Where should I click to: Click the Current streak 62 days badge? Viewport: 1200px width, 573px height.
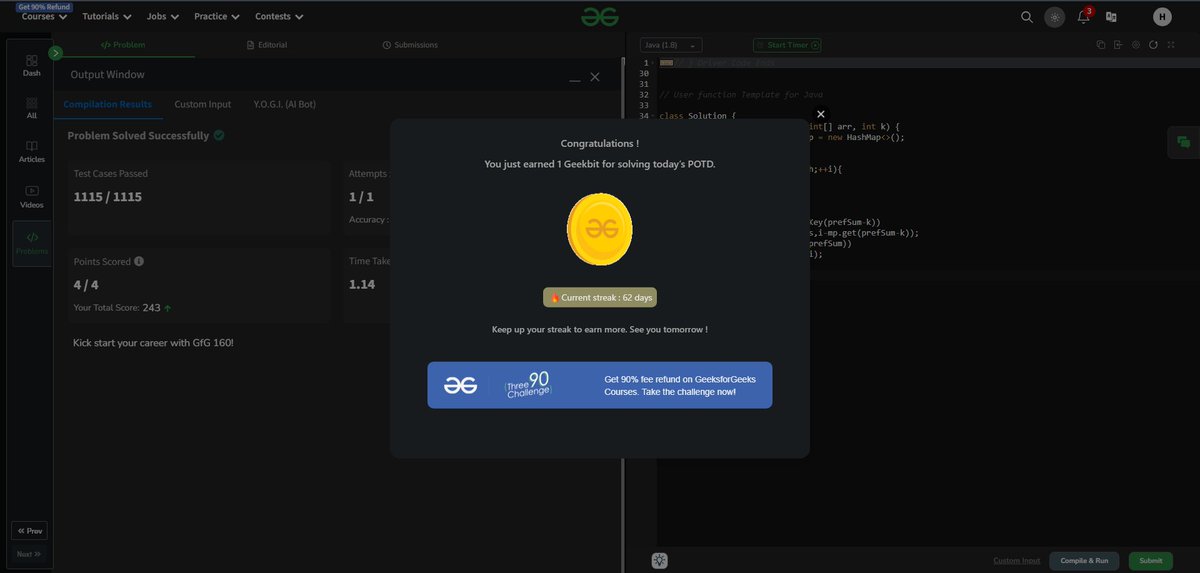pyautogui.click(x=600, y=297)
